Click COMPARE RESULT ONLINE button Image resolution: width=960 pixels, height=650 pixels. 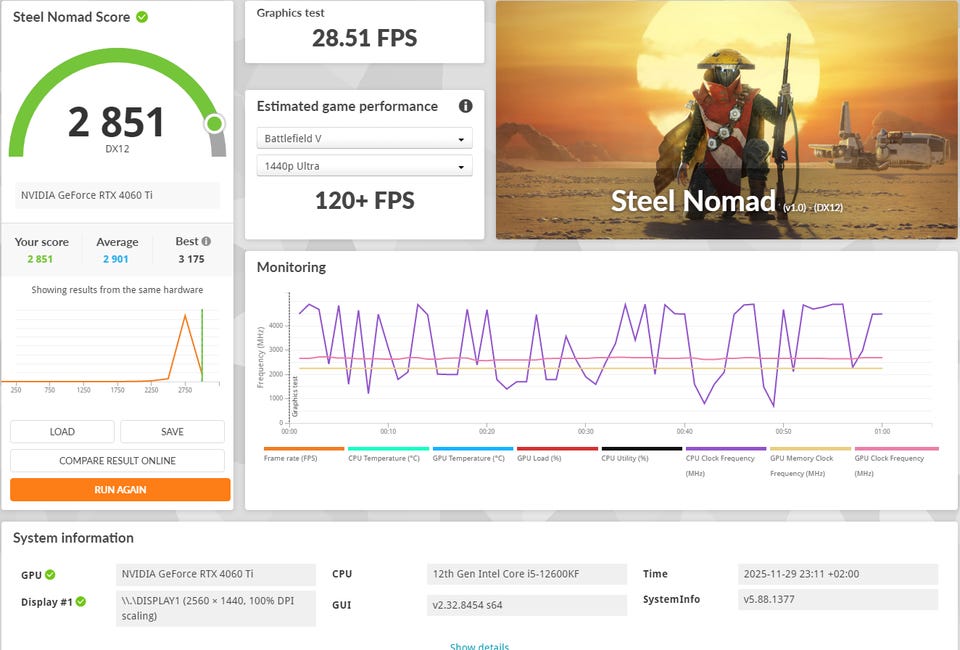point(118,460)
